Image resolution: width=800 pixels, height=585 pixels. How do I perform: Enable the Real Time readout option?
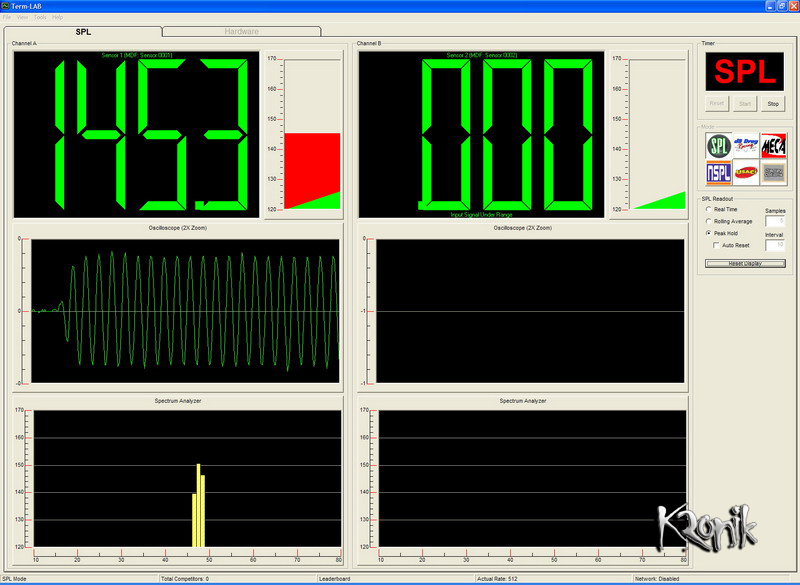(709, 209)
